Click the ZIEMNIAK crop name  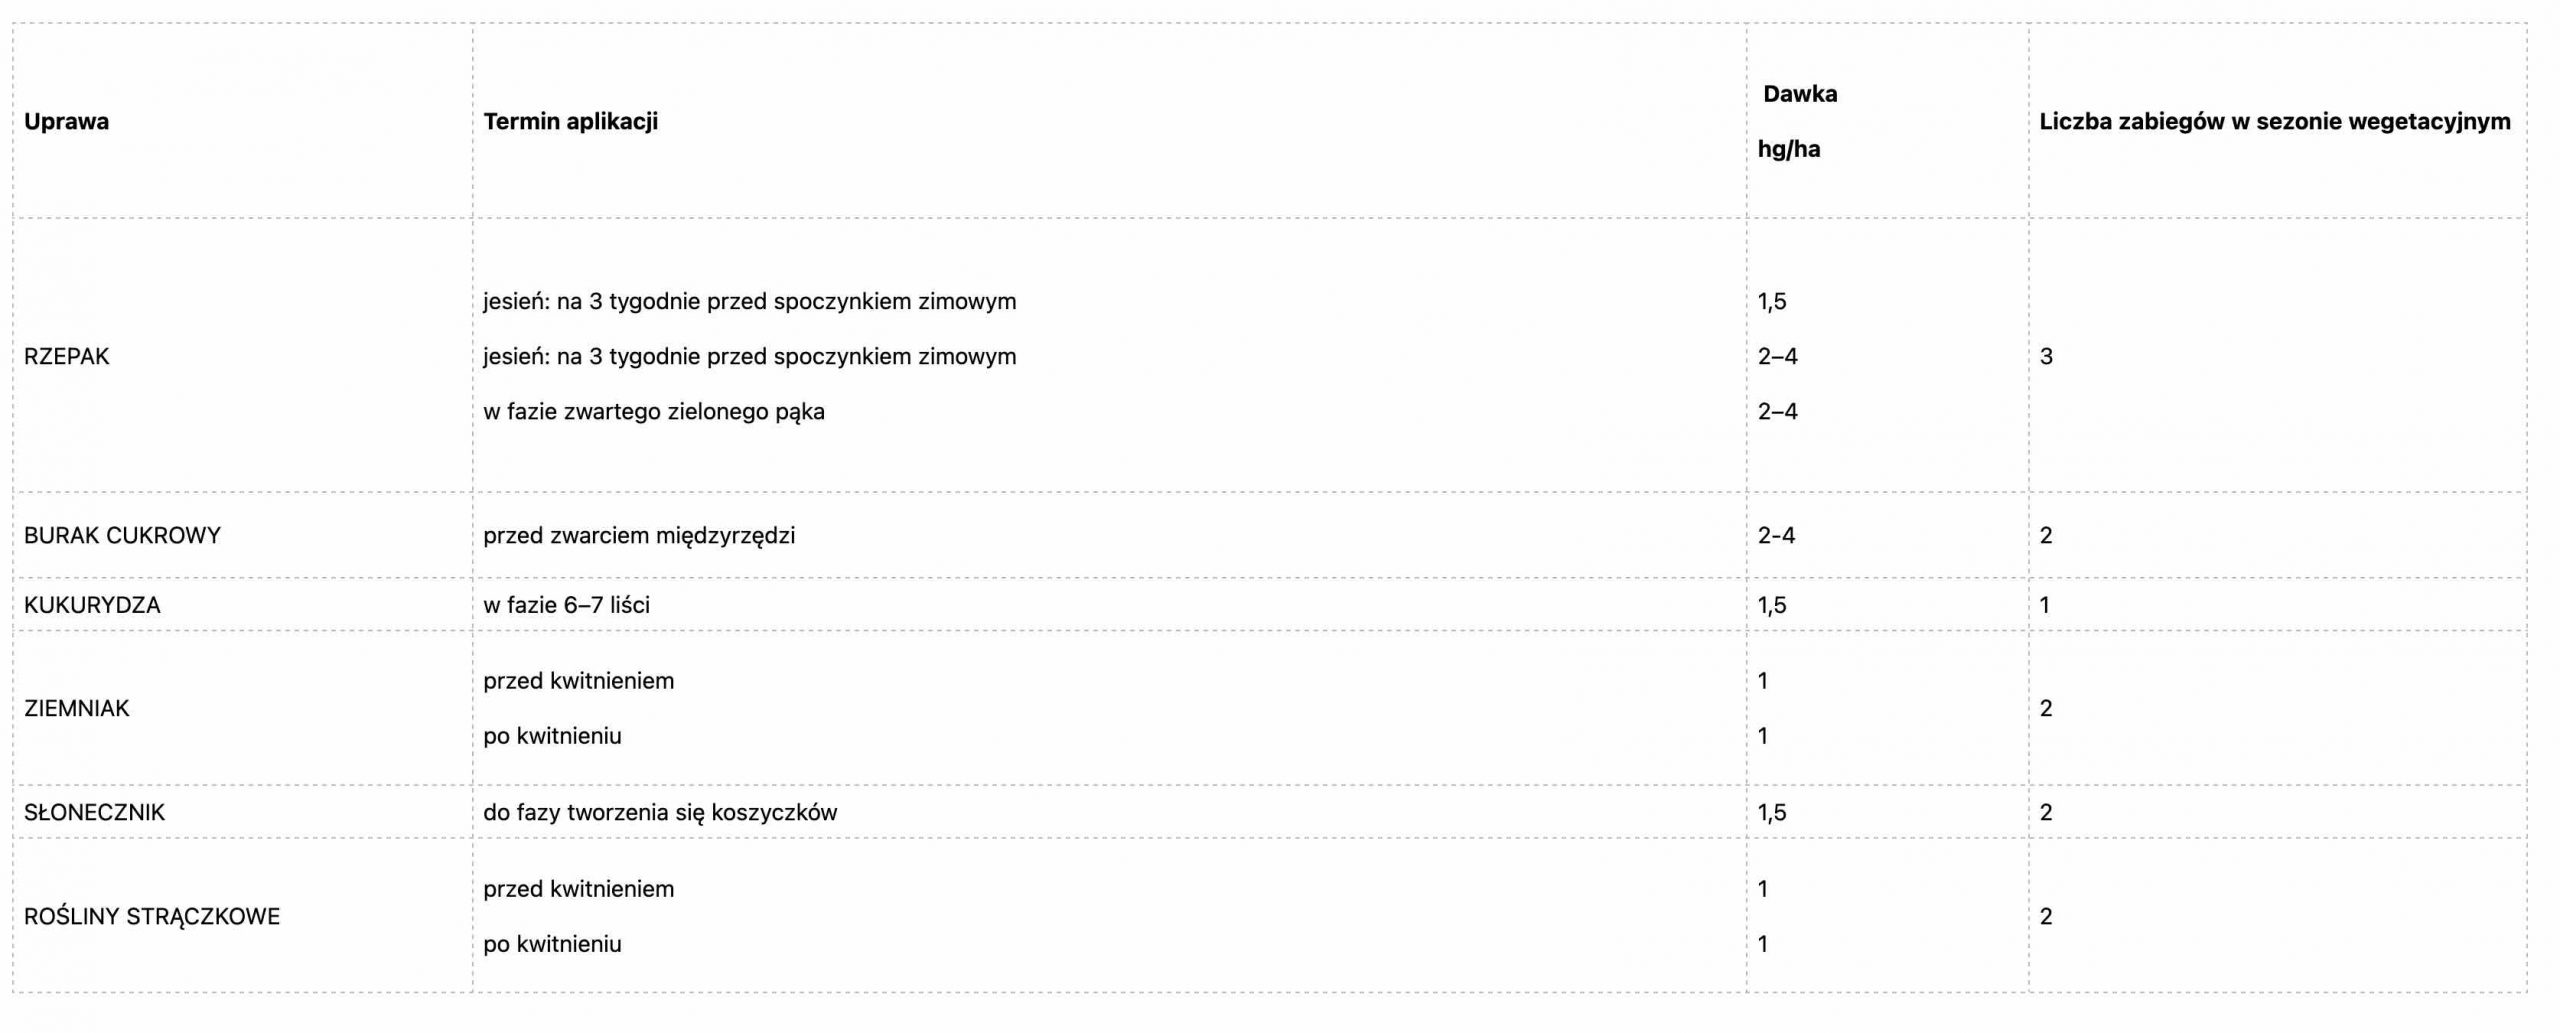76,708
